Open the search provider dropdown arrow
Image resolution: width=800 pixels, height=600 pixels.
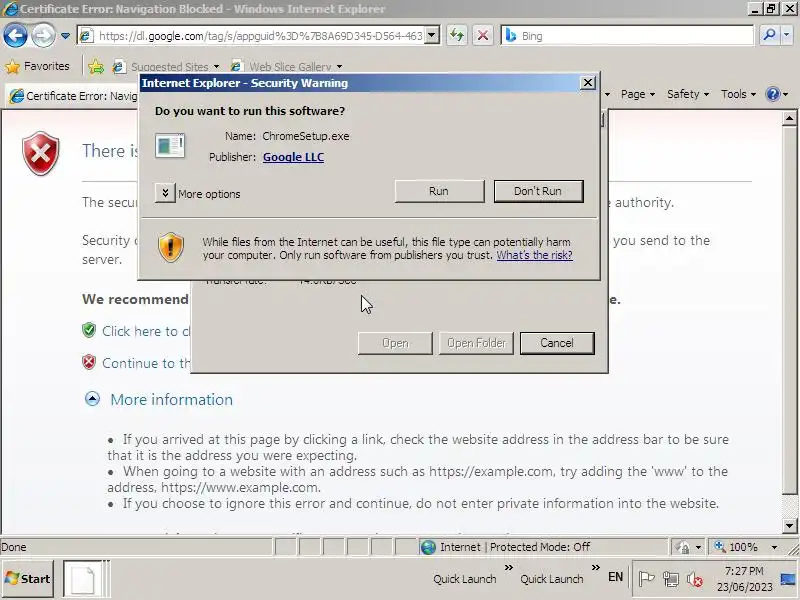786,36
